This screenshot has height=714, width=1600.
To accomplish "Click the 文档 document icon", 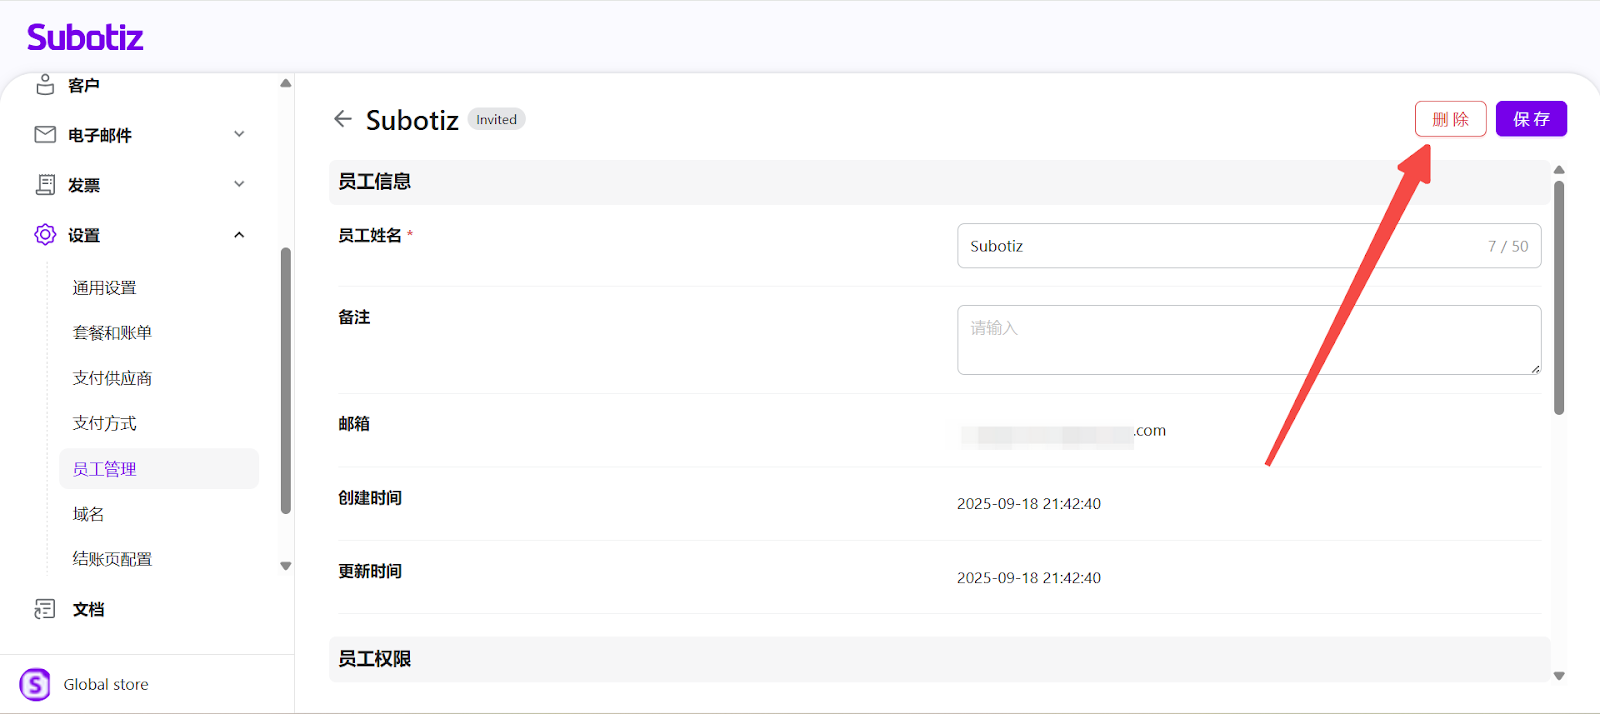I will (x=45, y=609).
